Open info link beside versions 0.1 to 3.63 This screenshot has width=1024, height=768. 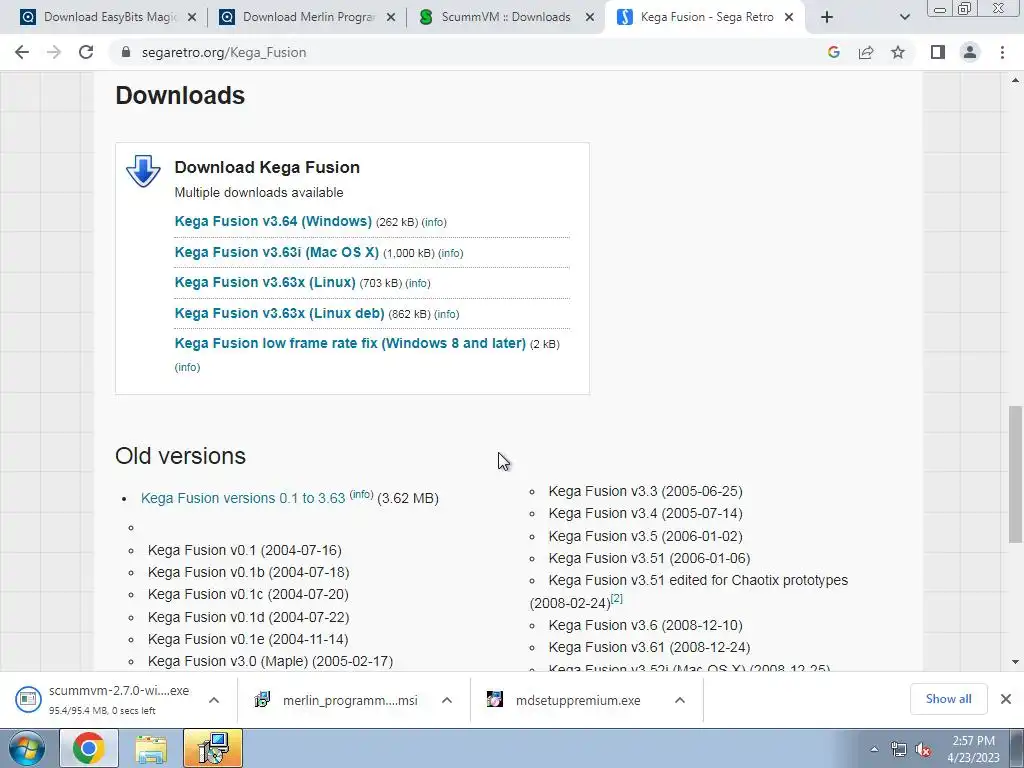(361, 494)
